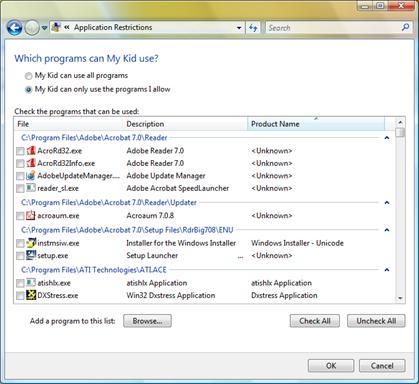The width and height of the screenshot is (419, 384).
Task: Check the AcroRd32.exe checkbox
Action: pos(20,151)
